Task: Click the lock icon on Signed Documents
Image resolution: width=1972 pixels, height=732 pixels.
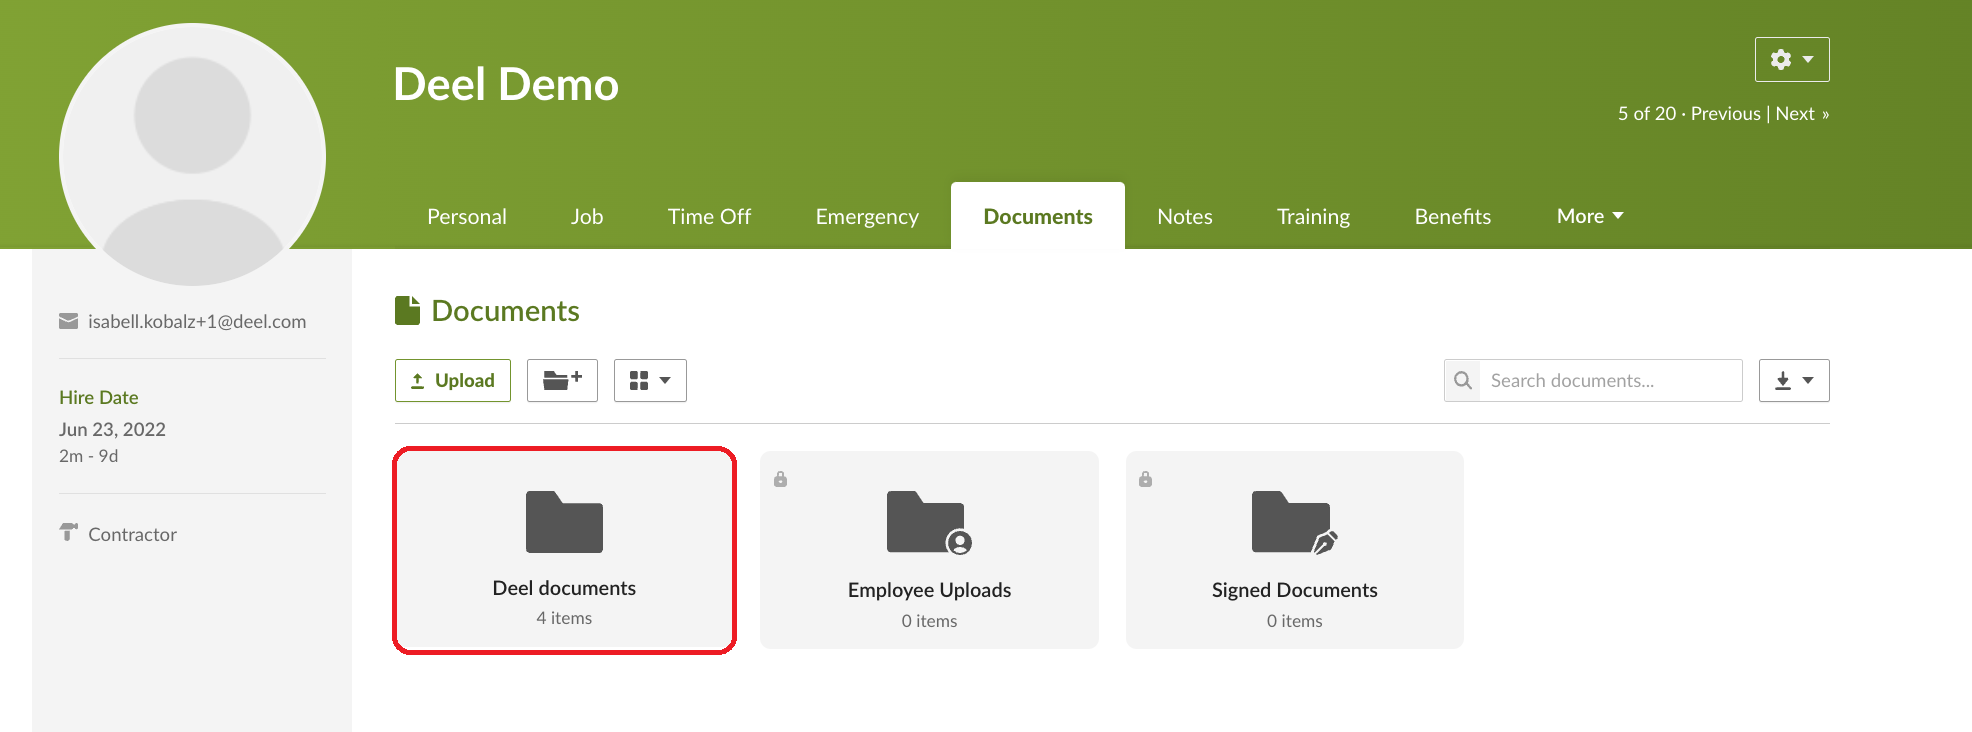Action: pos(1145,479)
